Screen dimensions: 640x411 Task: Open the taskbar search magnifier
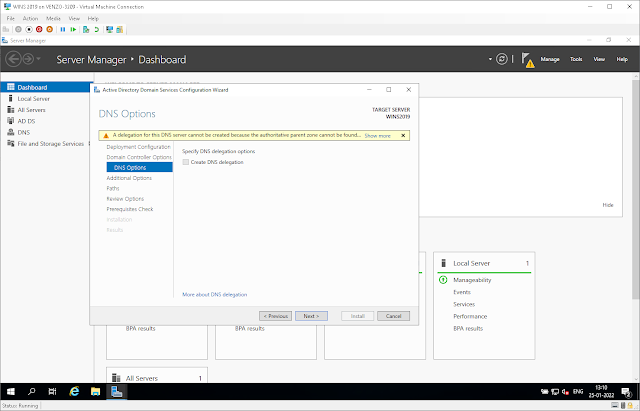click(x=31, y=392)
